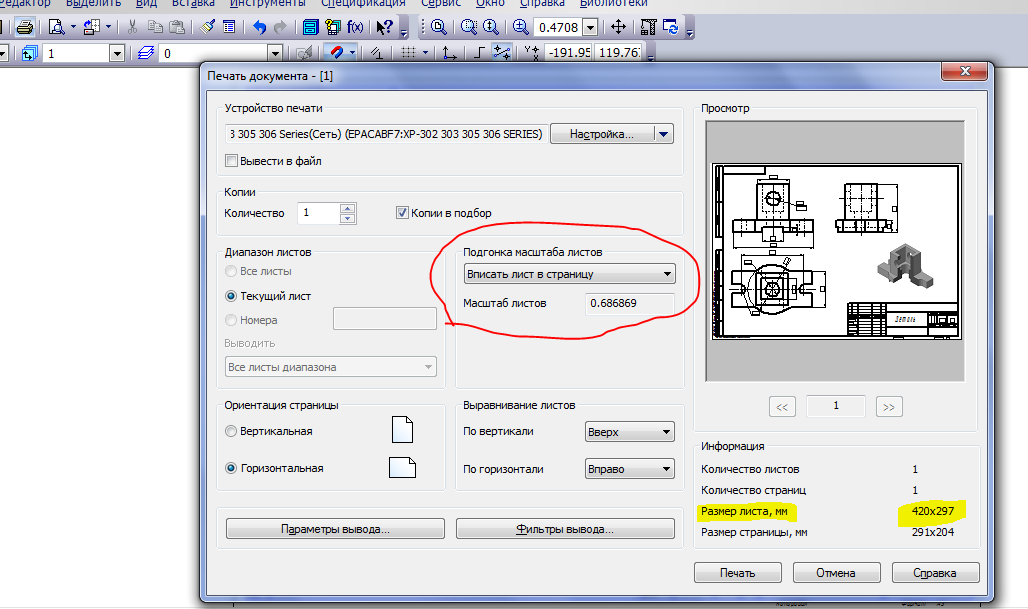Uncheck the 'Копии в подбор' checkbox
The image size is (1028, 609).
click(403, 212)
